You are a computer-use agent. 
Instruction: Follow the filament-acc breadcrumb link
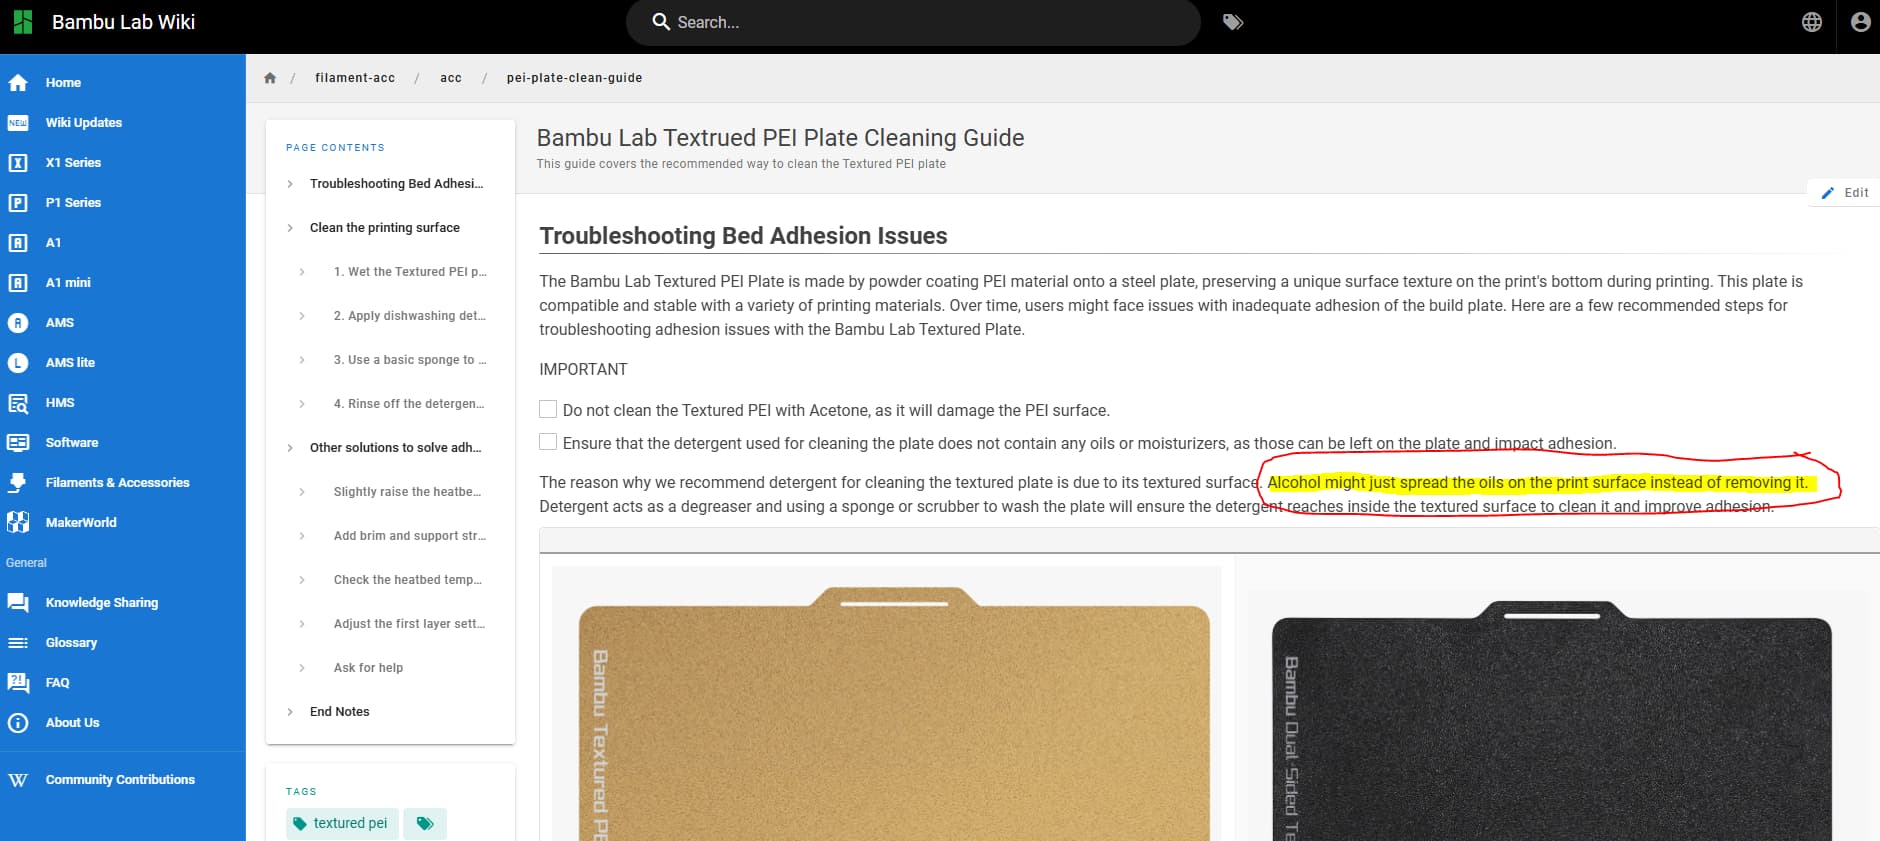pos(355,78)
